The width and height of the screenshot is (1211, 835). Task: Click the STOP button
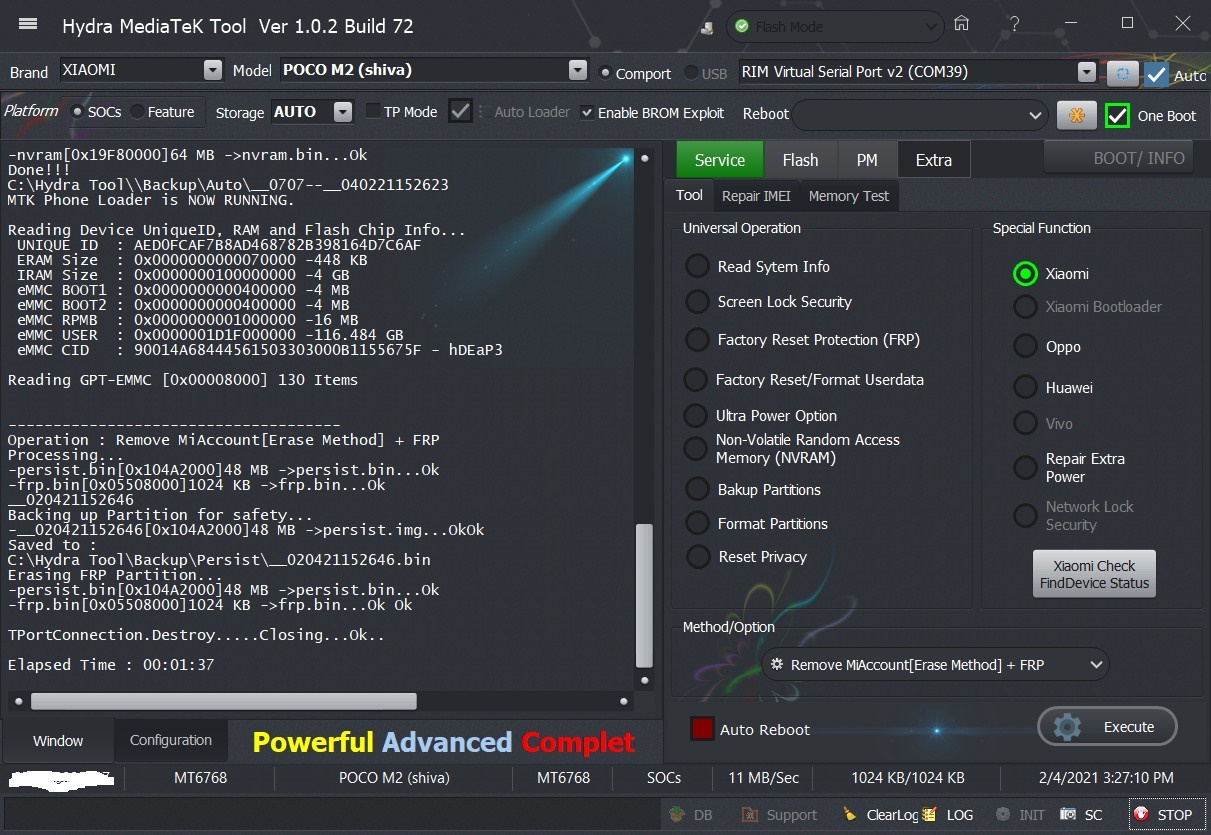click(1166, 815)
